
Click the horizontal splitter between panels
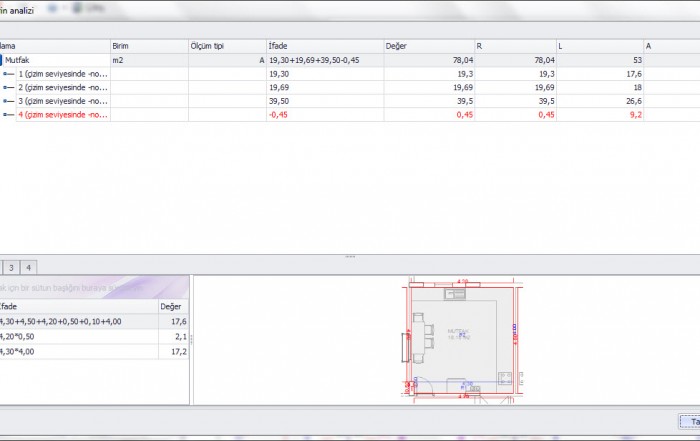350,256
